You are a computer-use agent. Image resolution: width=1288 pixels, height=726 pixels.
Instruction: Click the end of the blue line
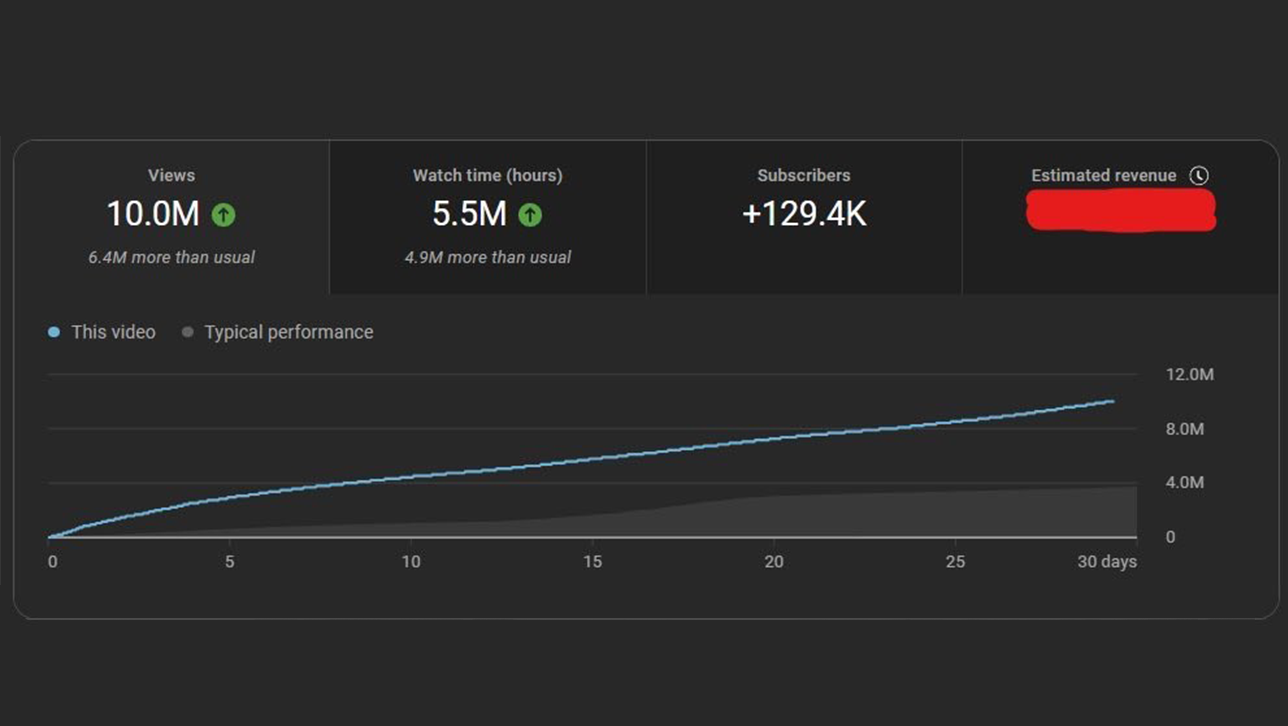(1112, 401)
